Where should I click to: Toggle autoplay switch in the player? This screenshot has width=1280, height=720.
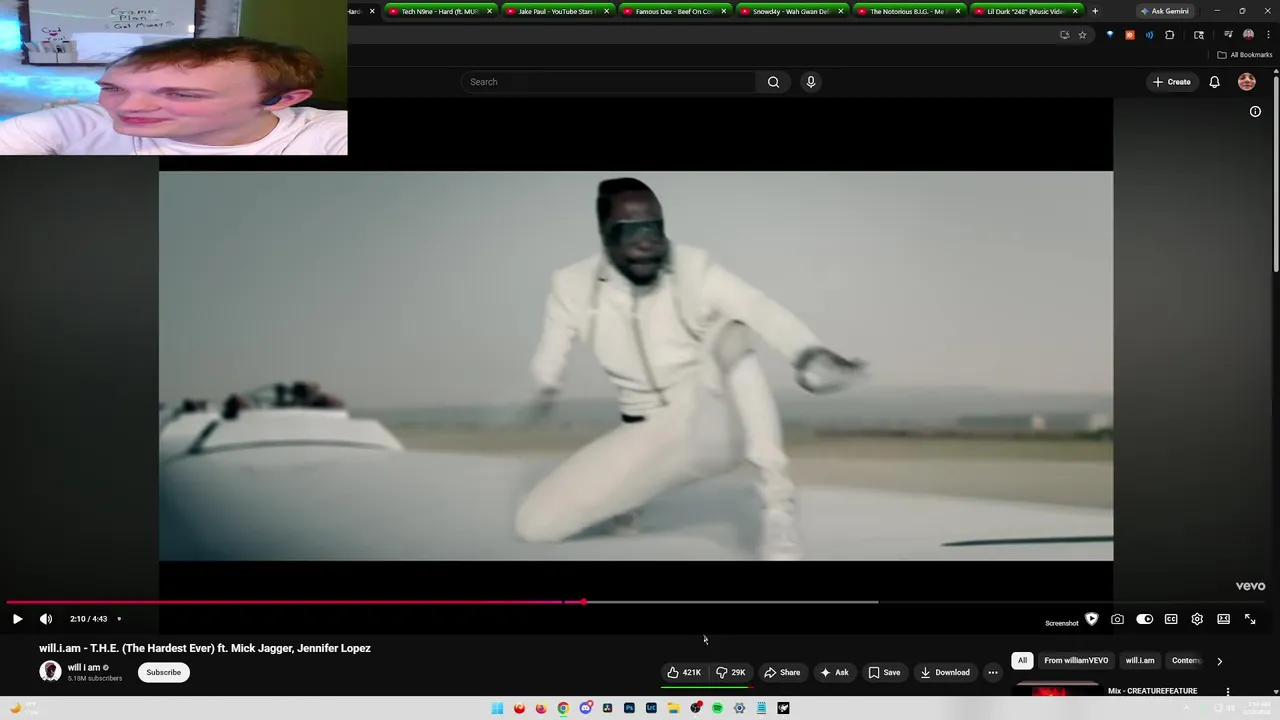[1144, 619]
